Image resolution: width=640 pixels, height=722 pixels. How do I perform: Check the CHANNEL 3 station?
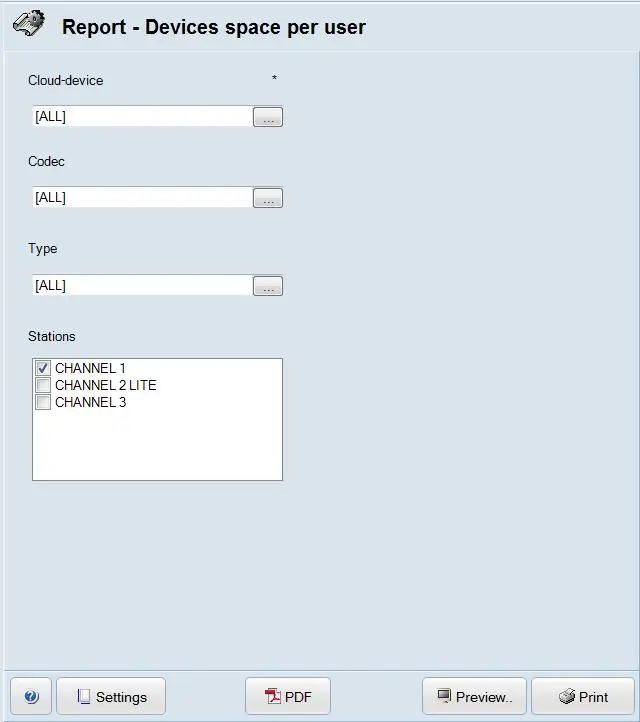[x=43, y=402]
